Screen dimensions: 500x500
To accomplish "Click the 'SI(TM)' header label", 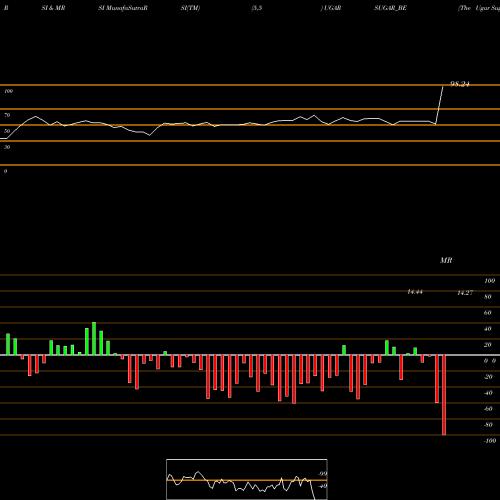I will [x=190, y=8].
